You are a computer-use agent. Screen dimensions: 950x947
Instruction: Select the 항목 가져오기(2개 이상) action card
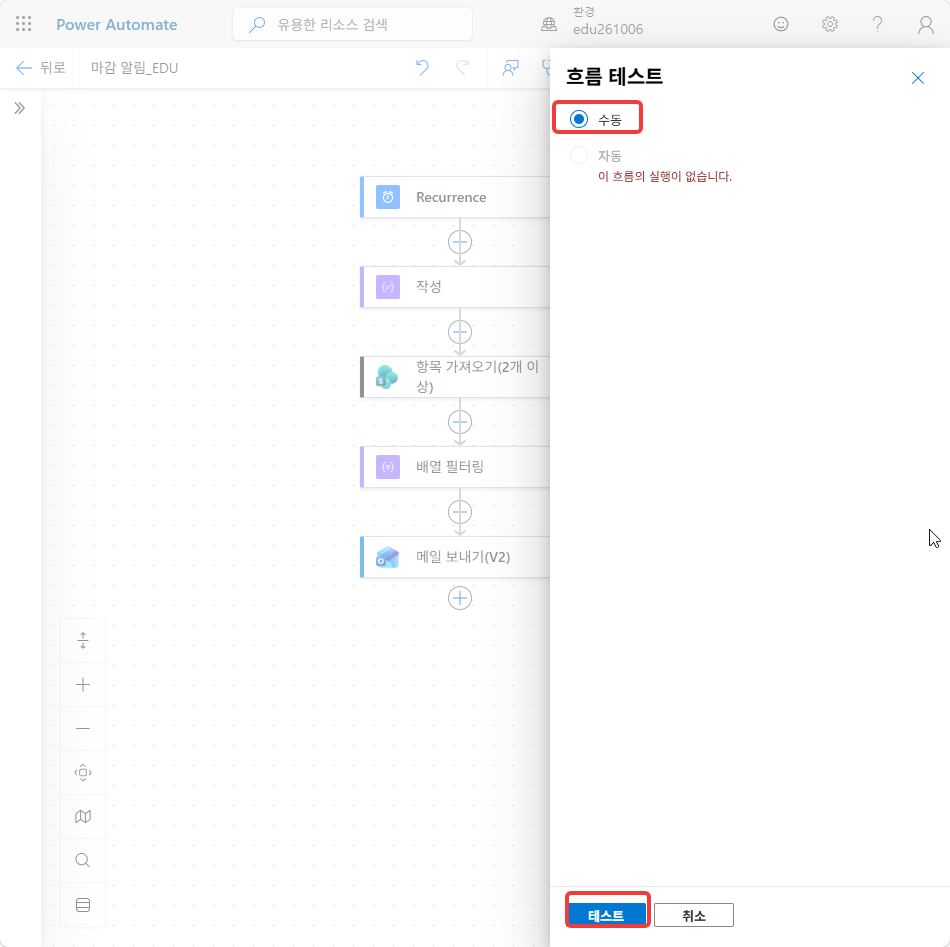click(x=455, y=377)
